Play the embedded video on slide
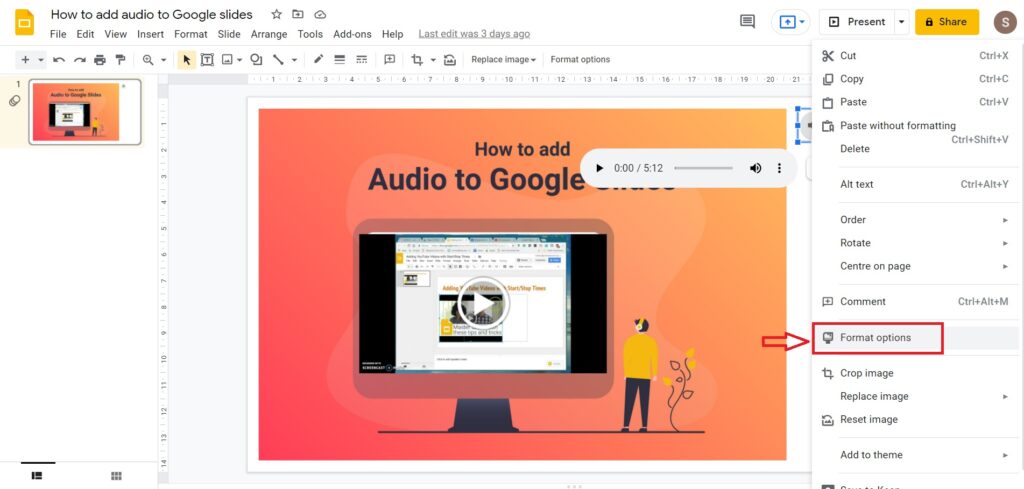This screenshot has height=489, width=1024. [x=483, y=302]
